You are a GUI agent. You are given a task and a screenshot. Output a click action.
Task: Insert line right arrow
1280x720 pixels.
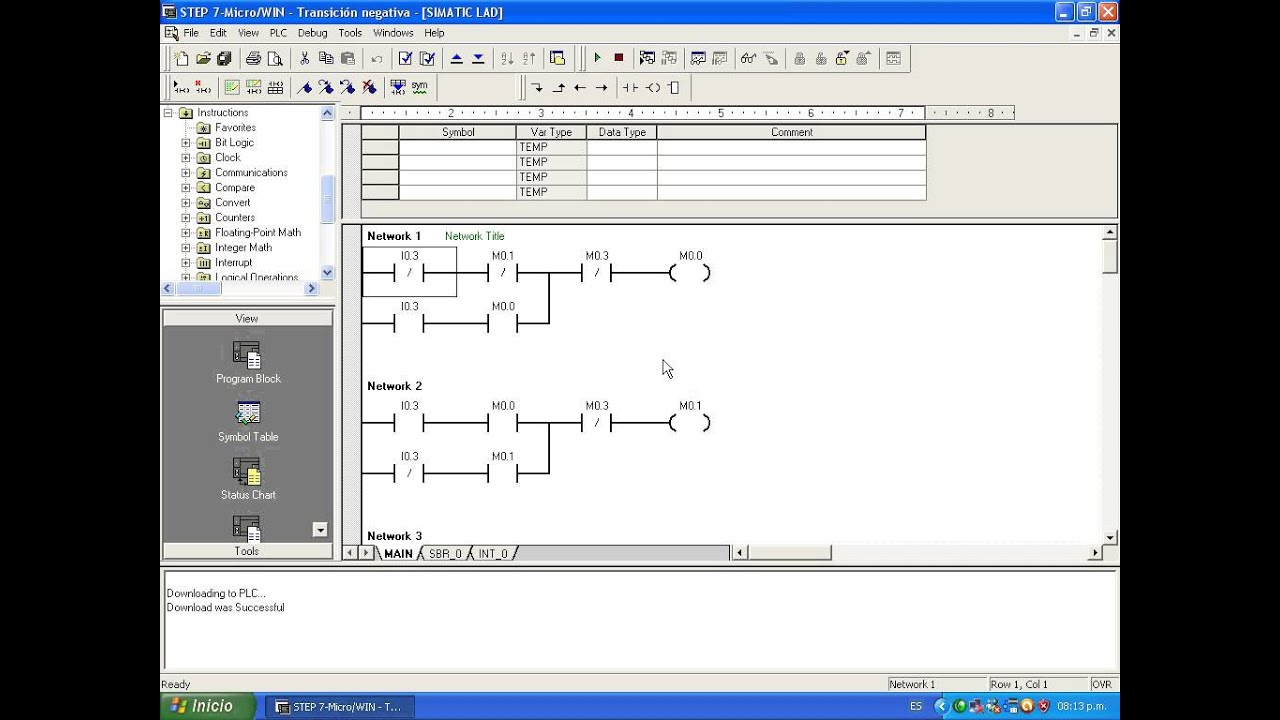pyautogui.click(x=601, y=87)
